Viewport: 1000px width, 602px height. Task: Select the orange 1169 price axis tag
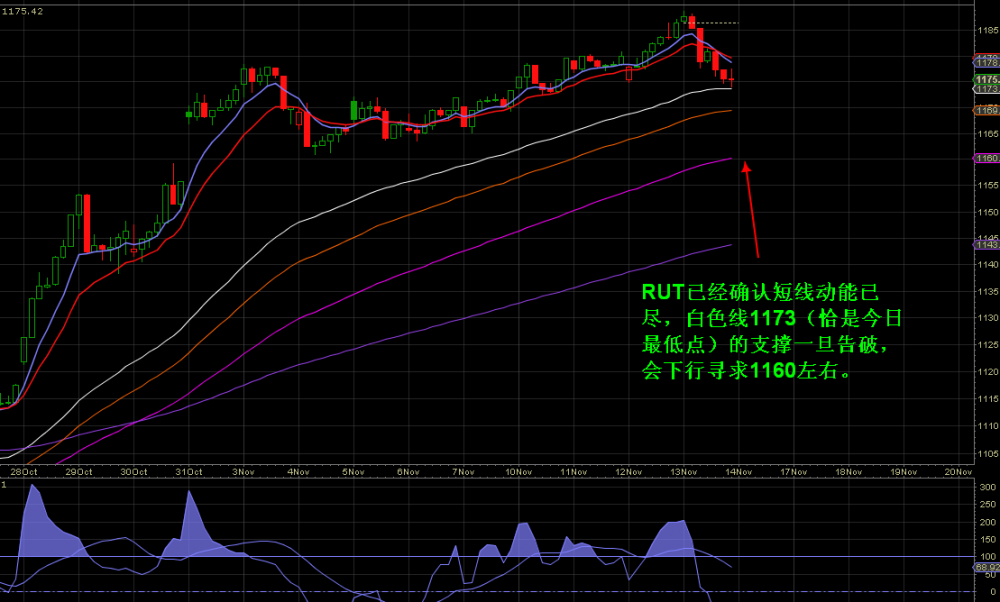[x=986, y=109]
